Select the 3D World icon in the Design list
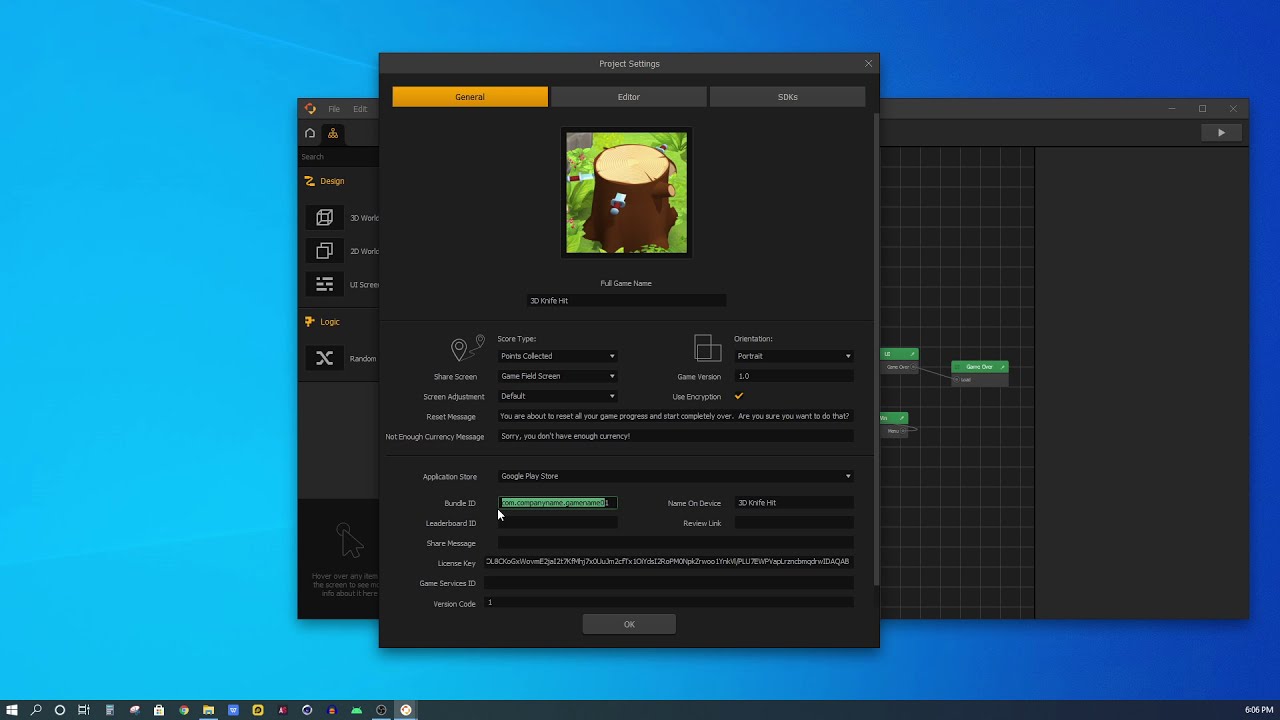 pyautogui.click(x=324, y=217)
